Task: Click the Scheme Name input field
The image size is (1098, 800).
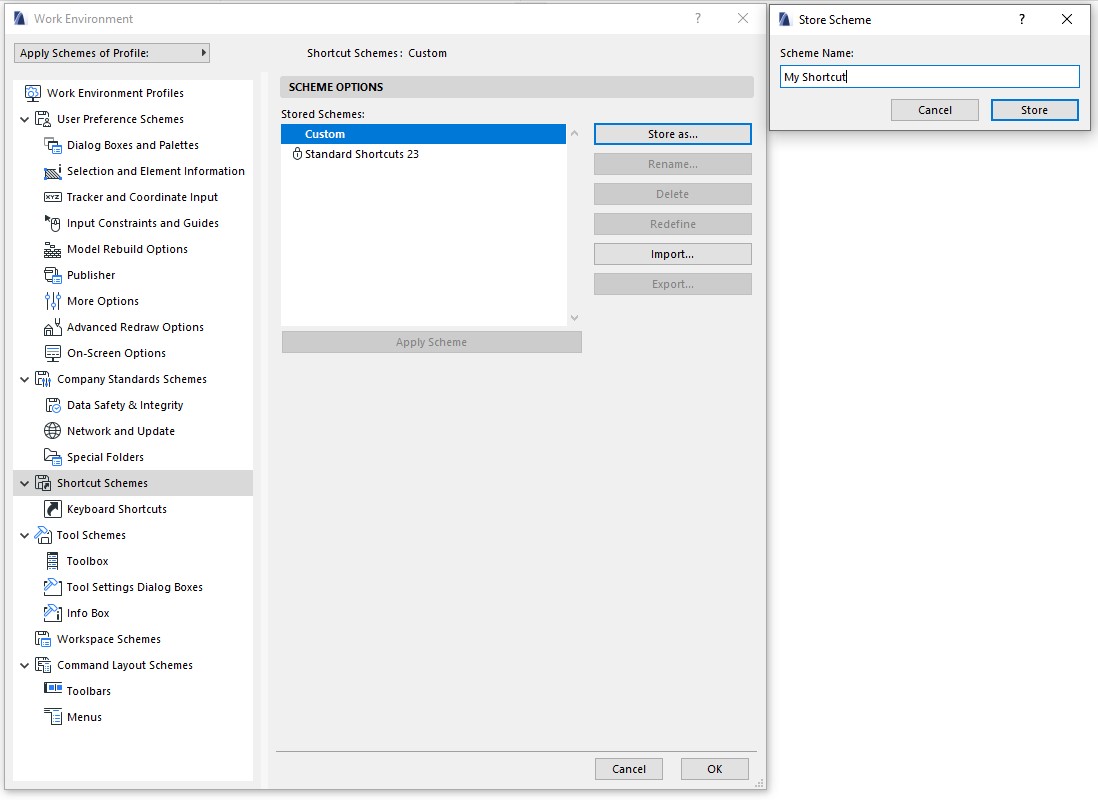Action: coord(929,77)
